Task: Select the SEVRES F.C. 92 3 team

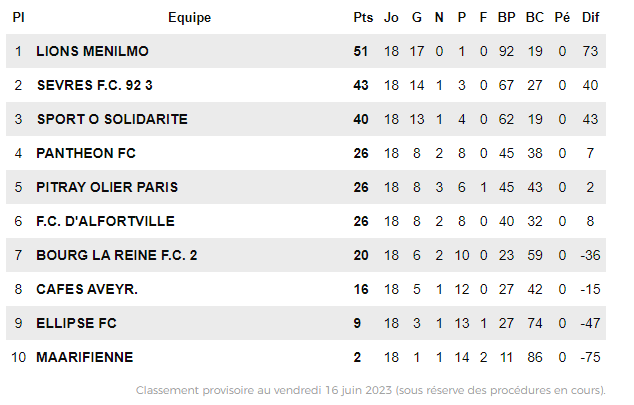Action: [x=95, y=85]
